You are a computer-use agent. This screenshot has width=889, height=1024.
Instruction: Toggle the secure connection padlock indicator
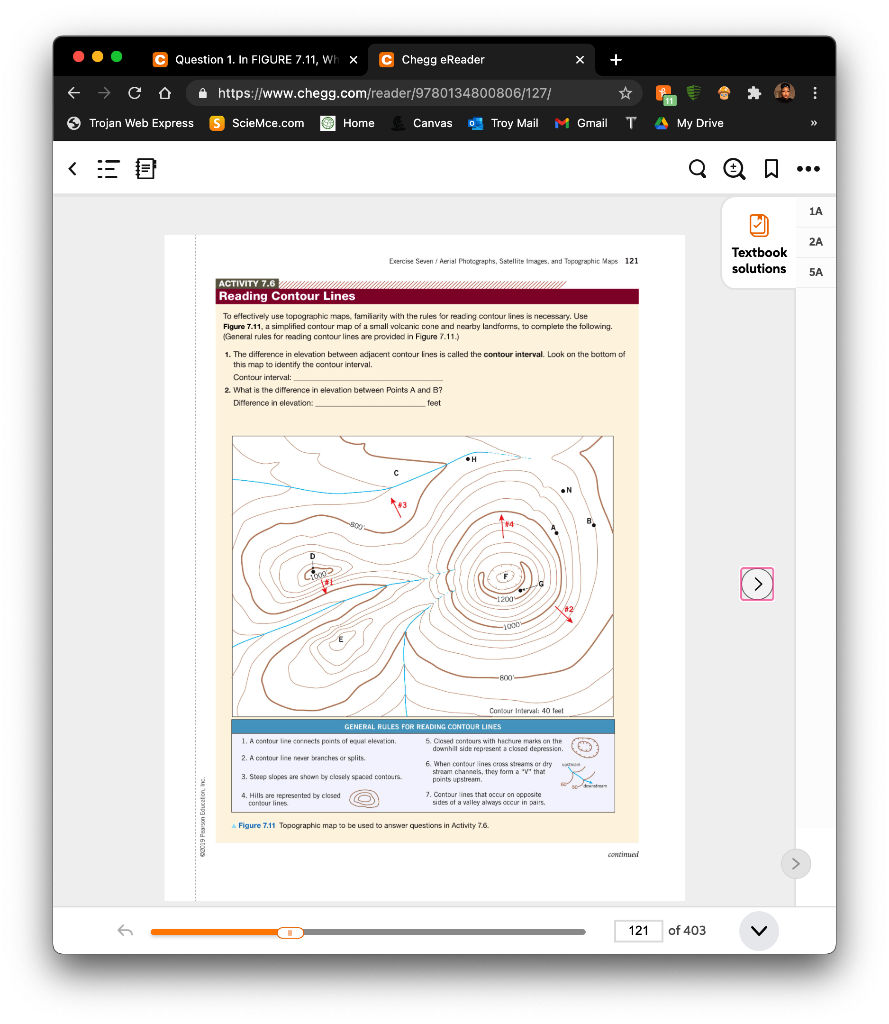coord(203,92)
